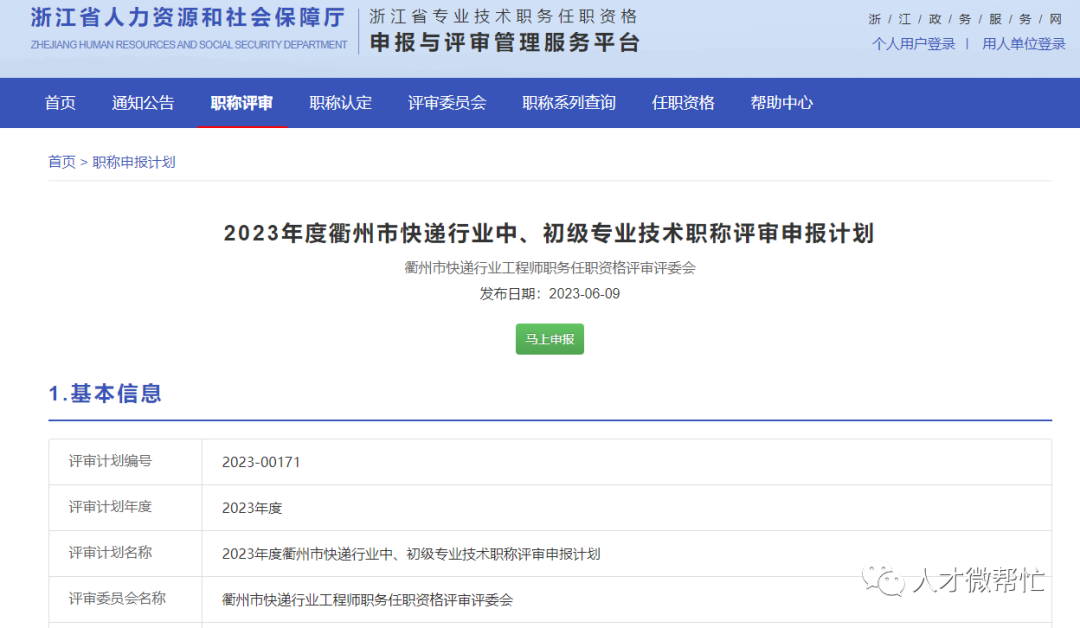Click the 马上申报 green button
Image resolution: width=1080 pixels, height=628 pixels.
[549, 339]
